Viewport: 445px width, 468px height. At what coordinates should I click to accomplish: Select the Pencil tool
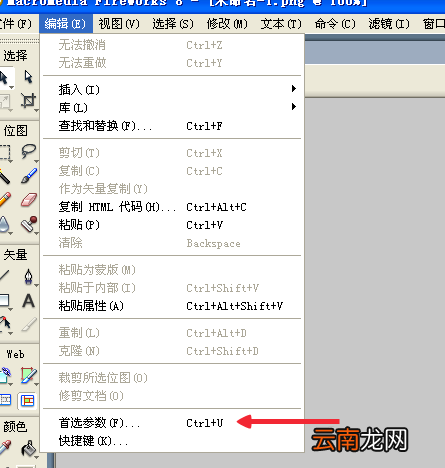coord(5,200)
